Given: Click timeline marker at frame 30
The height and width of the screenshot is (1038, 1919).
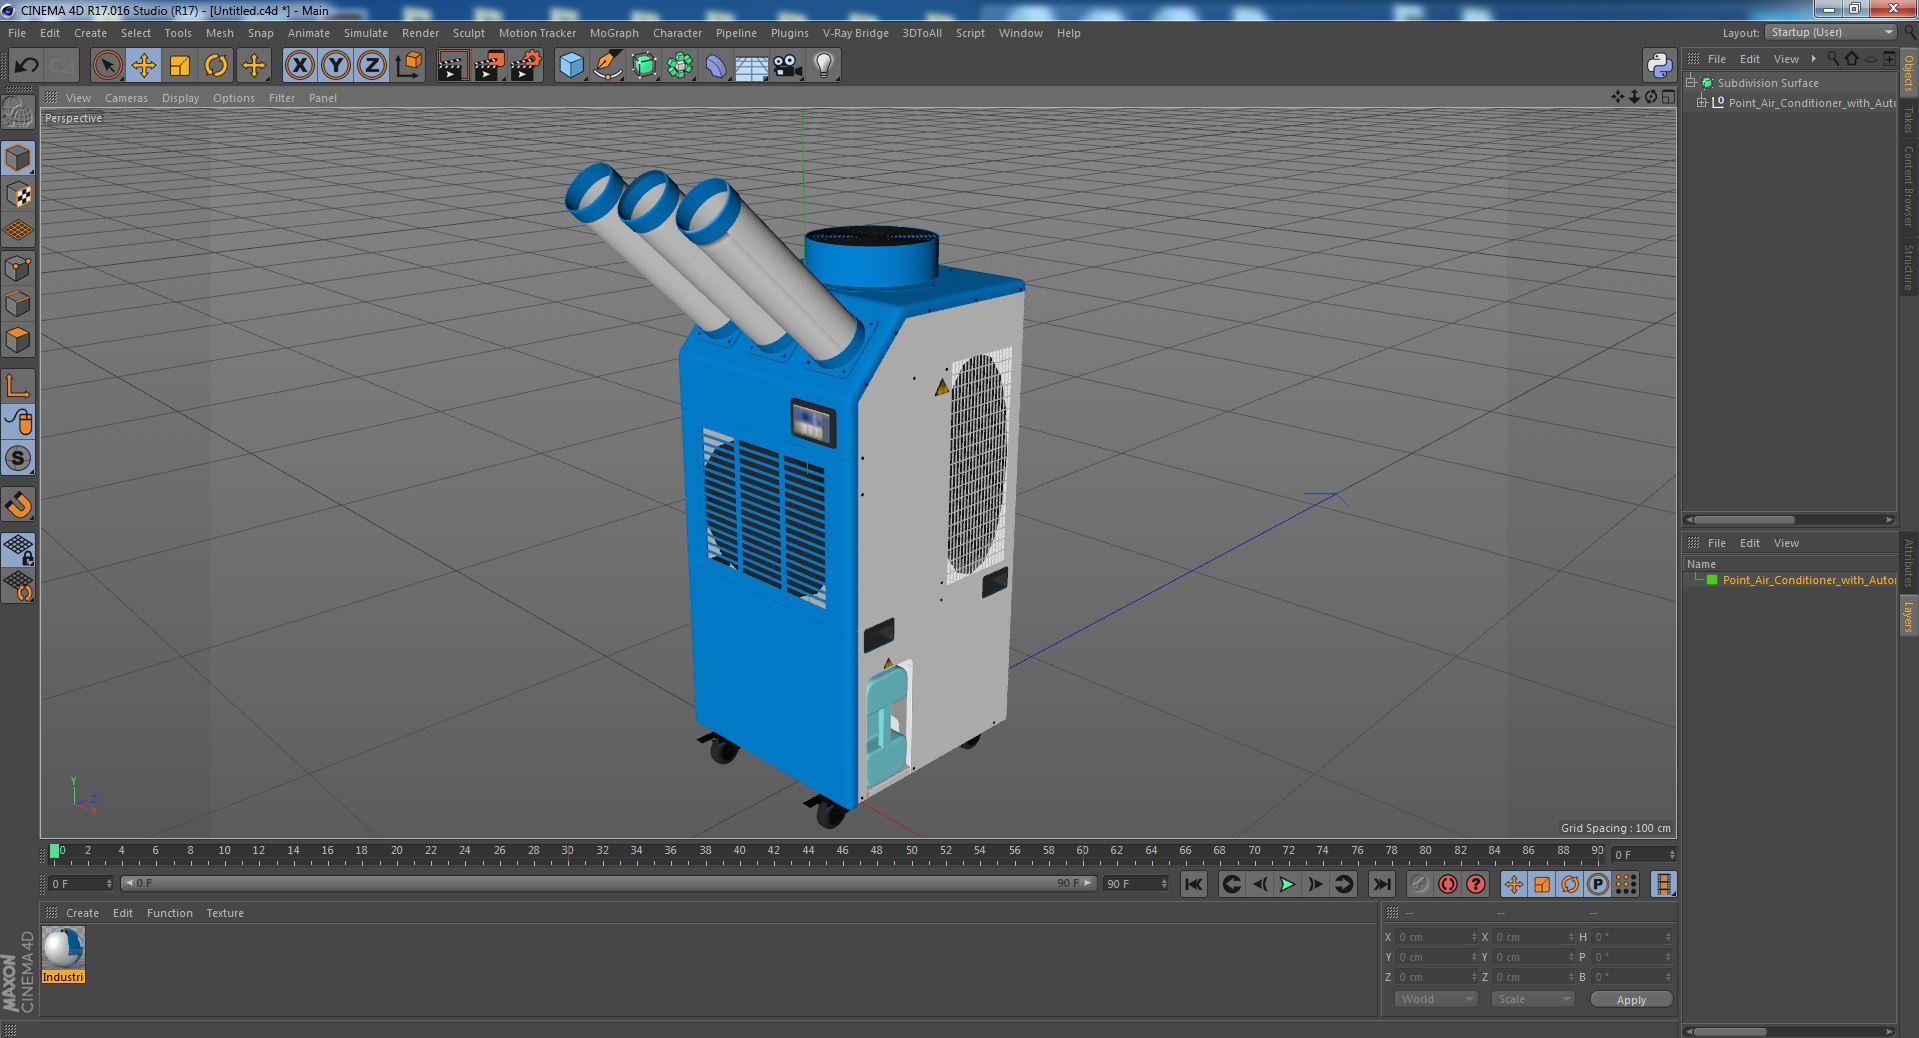Looking at the screenshot, I should tap(567, 851).
